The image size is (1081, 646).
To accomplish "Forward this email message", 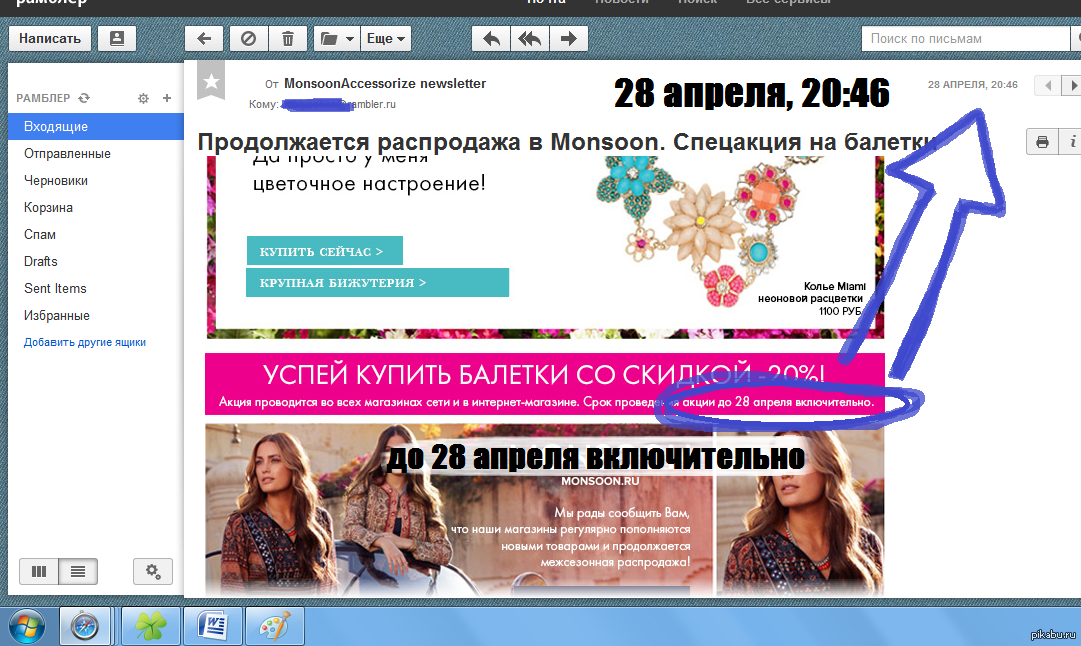I will [x=568, y=39].
